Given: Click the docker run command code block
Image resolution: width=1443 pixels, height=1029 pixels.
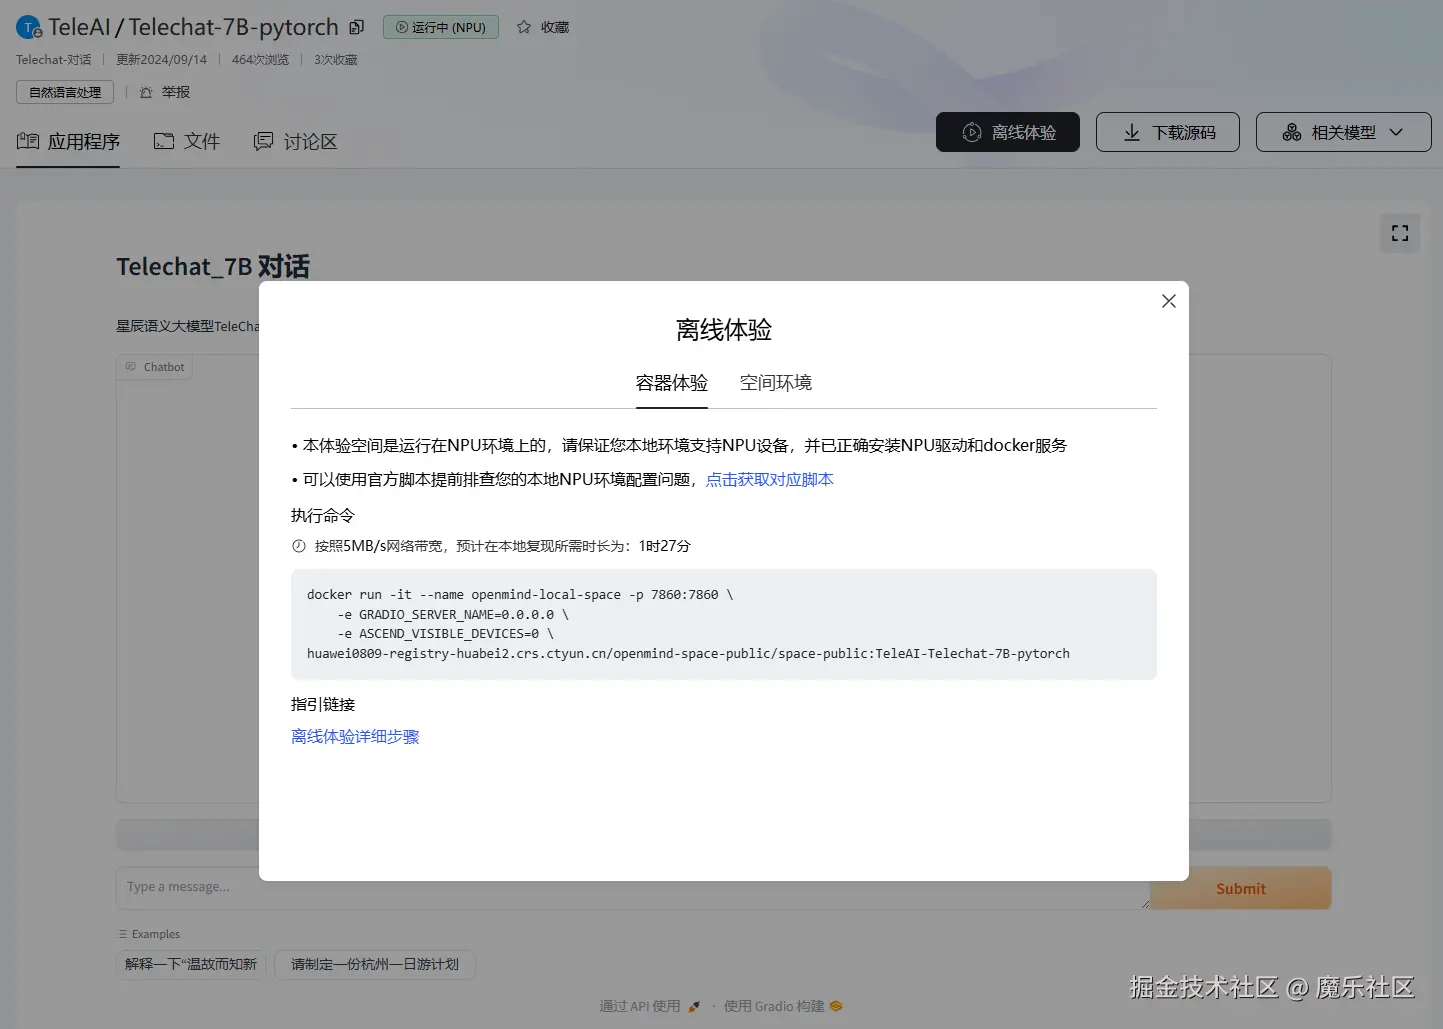Looking at the screenshot, I should 724,624.
